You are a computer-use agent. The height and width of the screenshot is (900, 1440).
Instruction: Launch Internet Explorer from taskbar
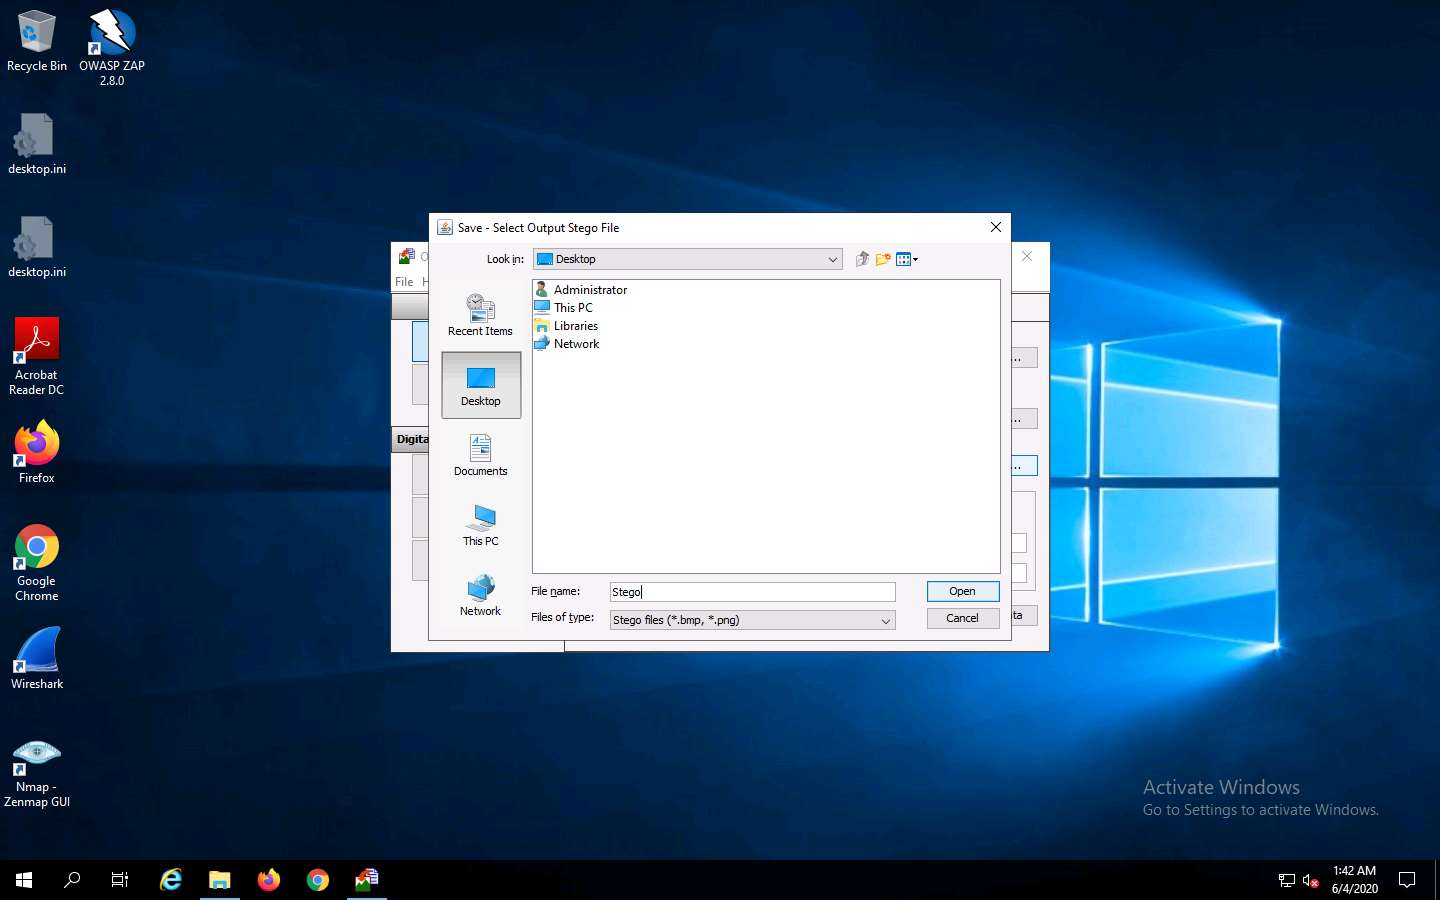[x=171, y=880]
